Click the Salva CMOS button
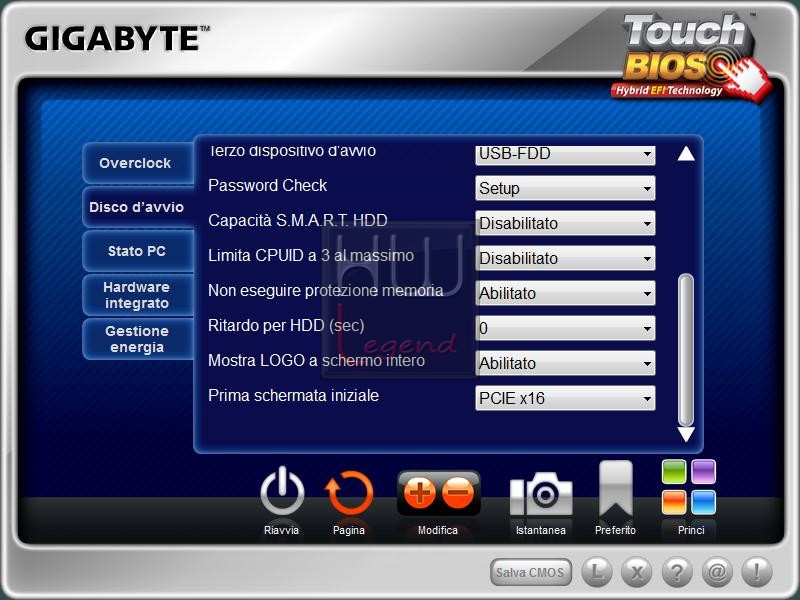This screenshot has width=800, height=600. [531, 572]
